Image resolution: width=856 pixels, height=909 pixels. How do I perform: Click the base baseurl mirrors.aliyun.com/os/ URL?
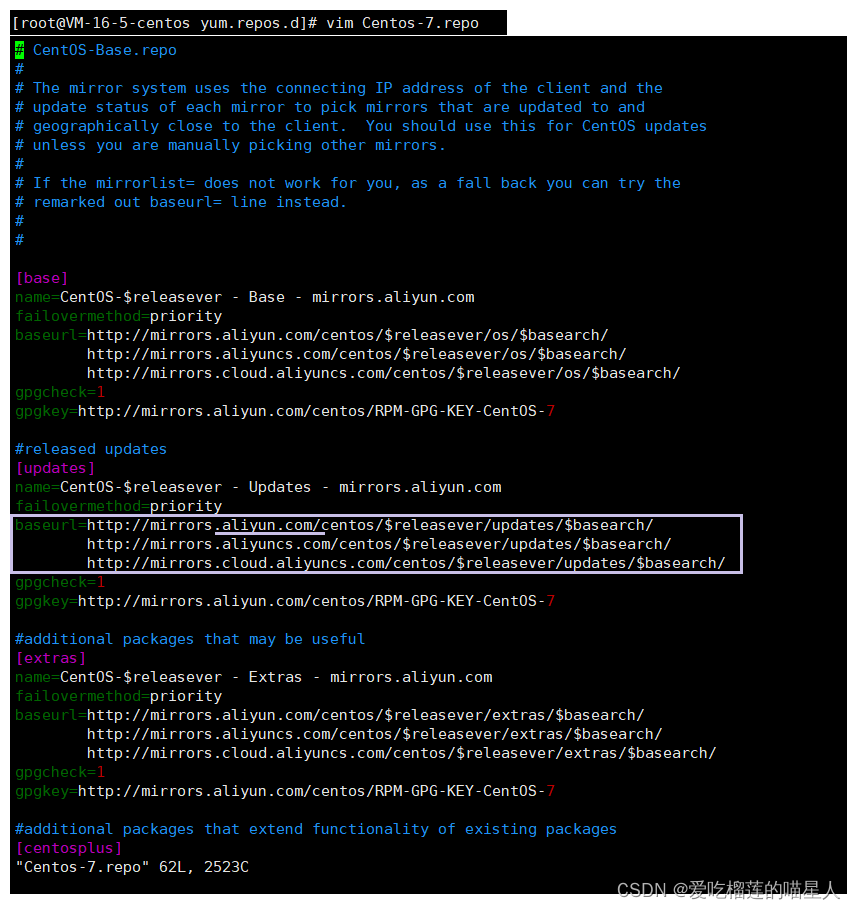pos(347,335)
